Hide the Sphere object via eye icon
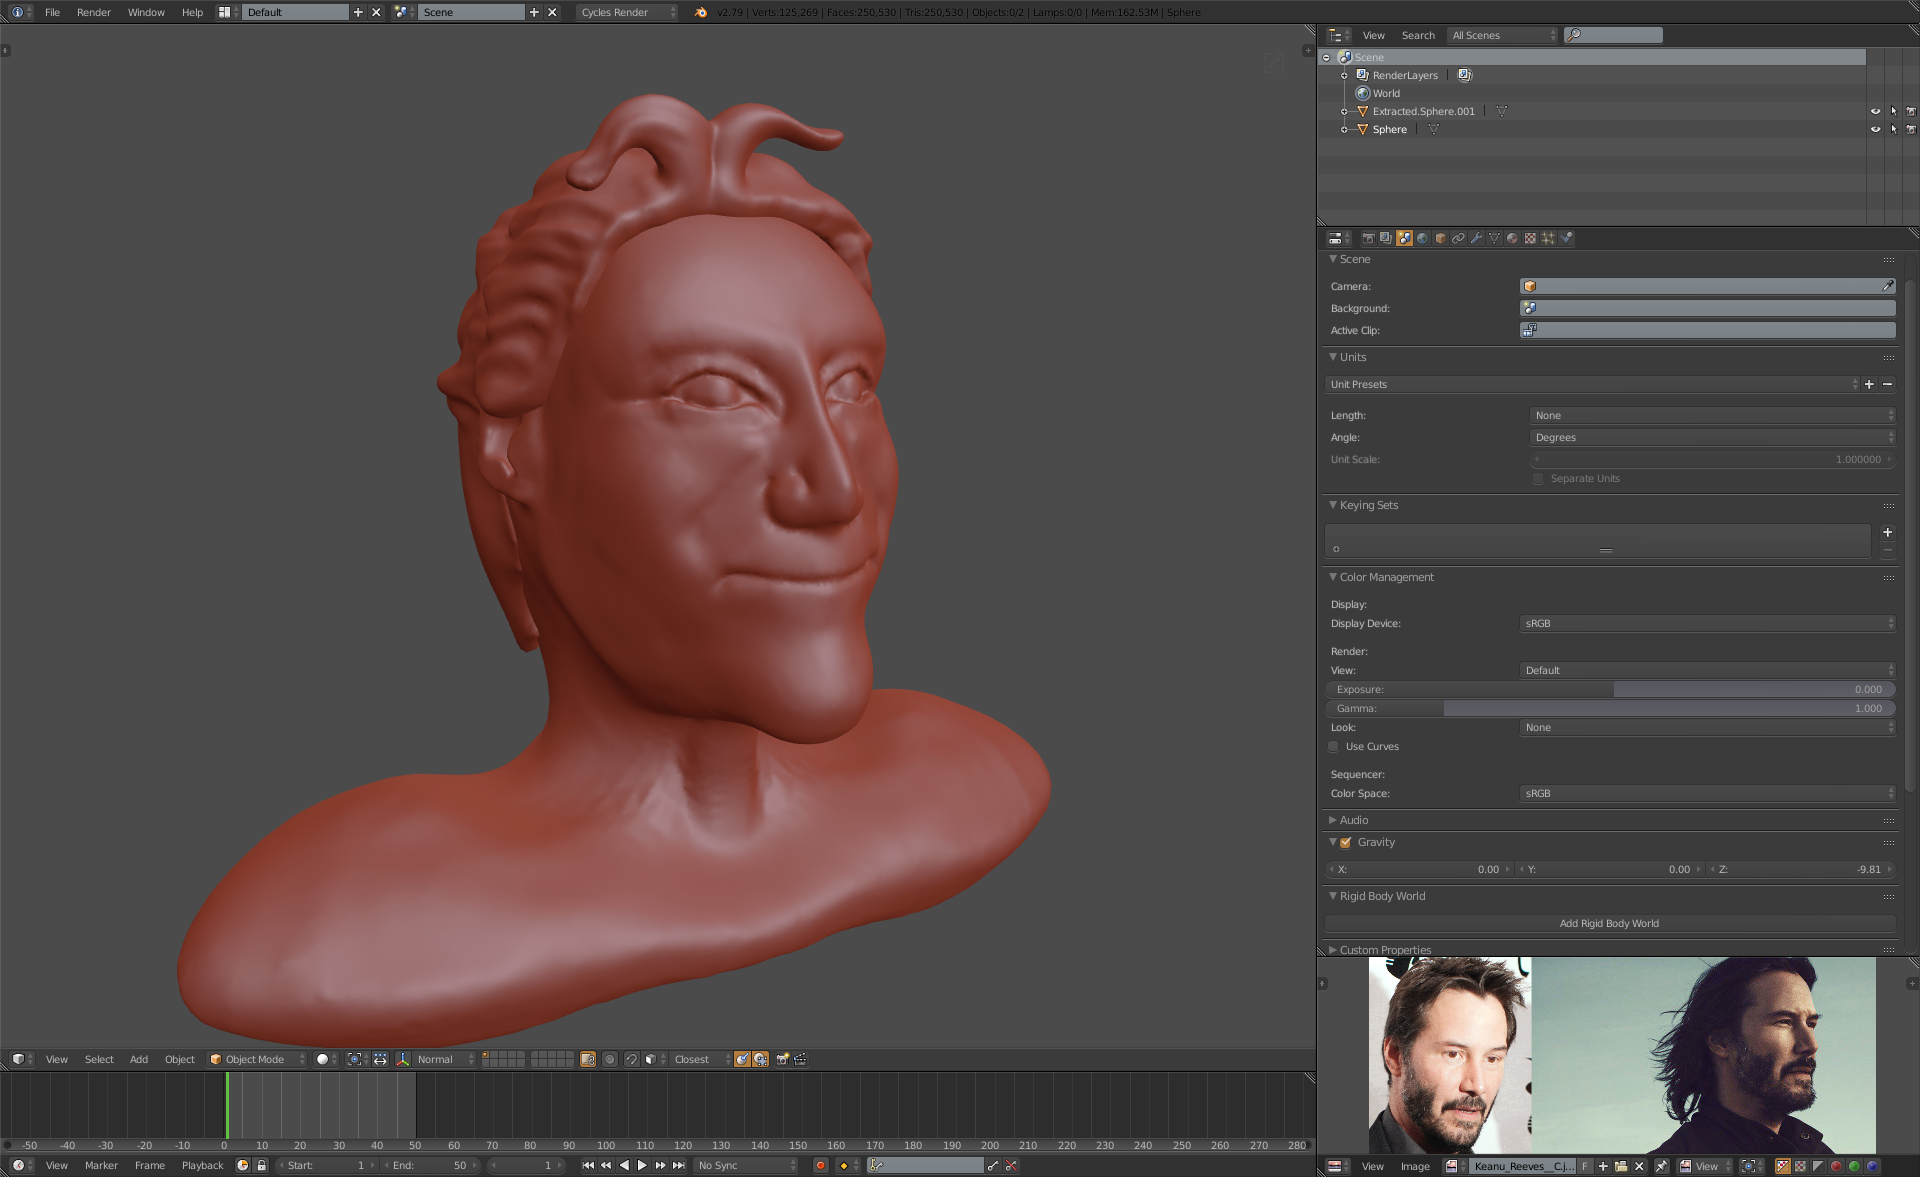Screen dimensions: 1920x1177 (x=1875, y=129)
